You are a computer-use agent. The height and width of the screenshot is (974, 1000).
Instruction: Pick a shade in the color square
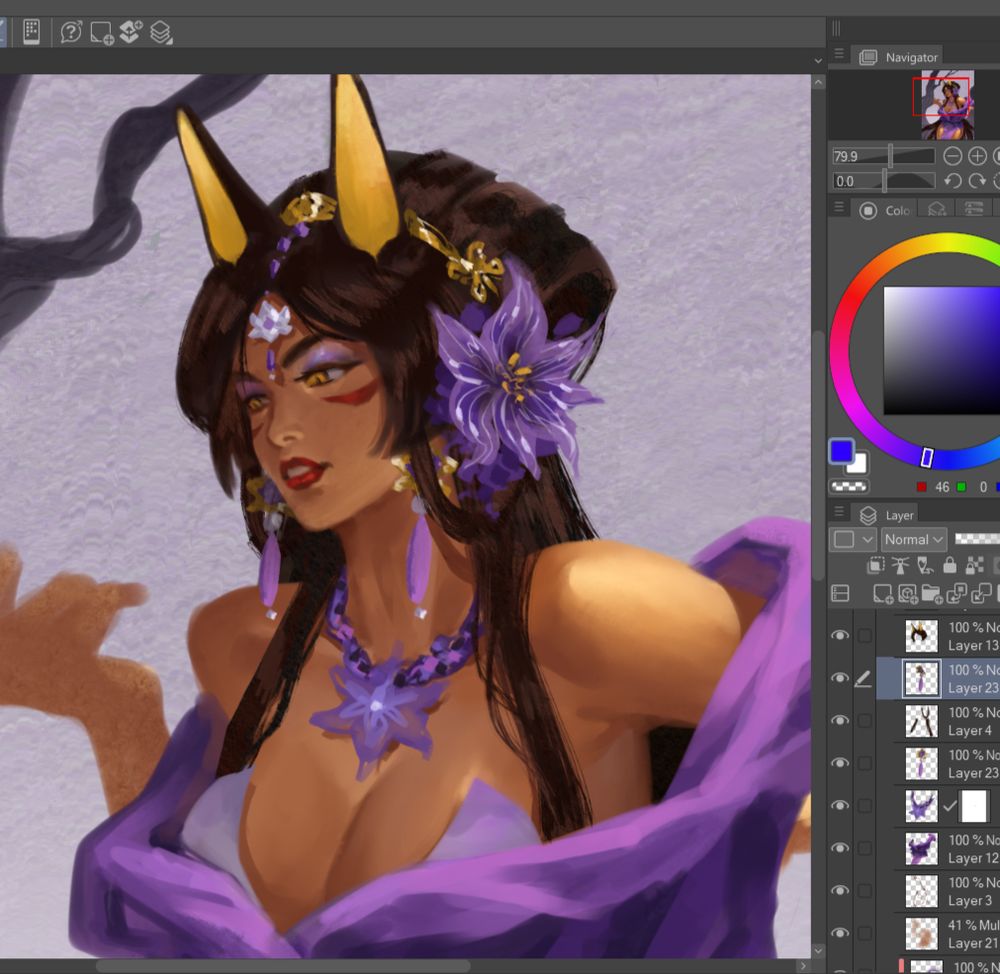(x=941, y=350)
